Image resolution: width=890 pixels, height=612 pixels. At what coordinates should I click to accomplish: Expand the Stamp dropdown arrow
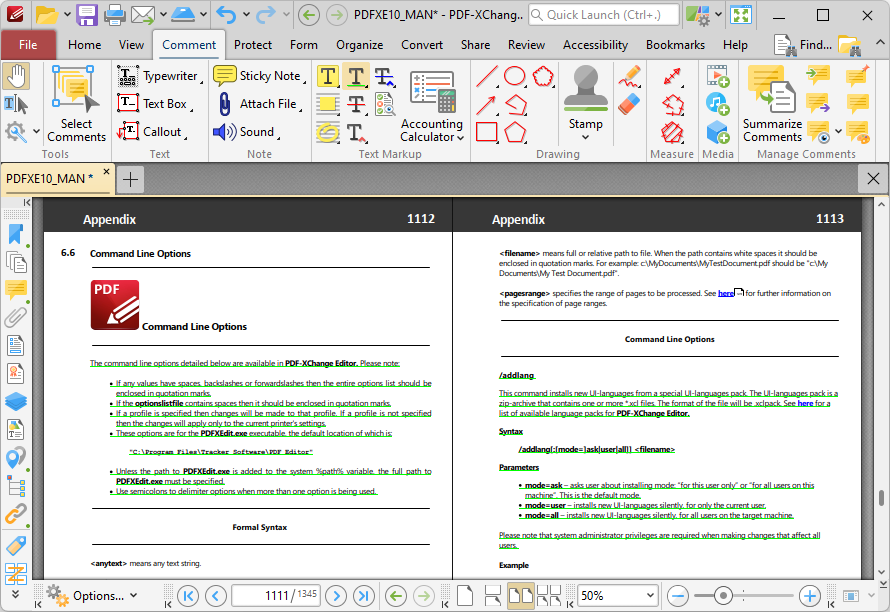(x=586, y=137)
